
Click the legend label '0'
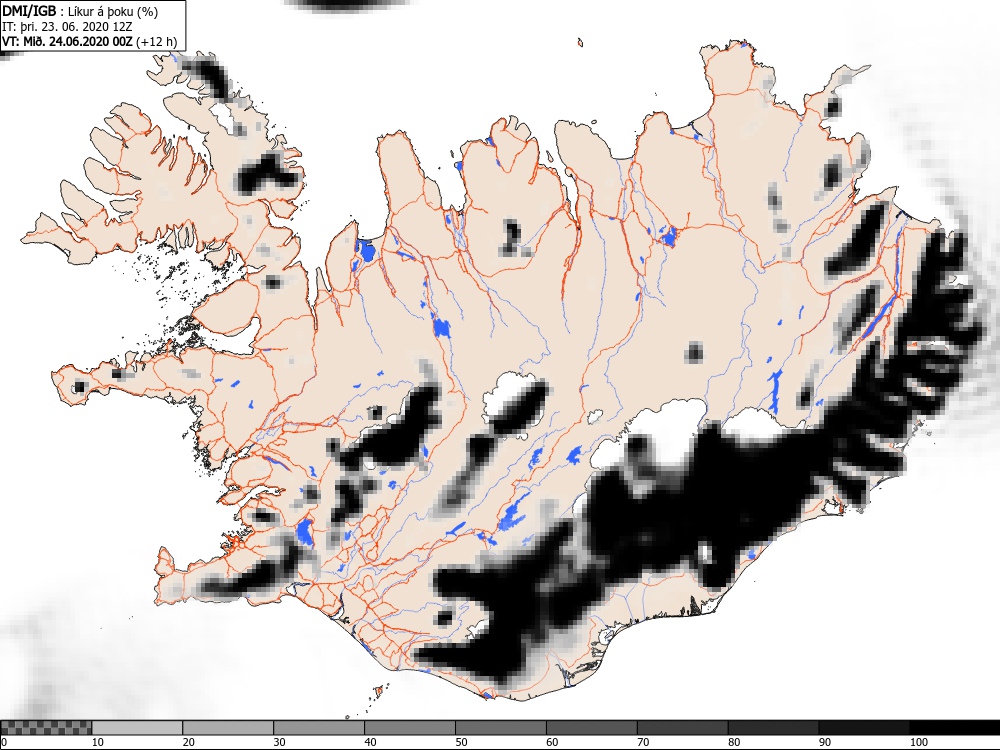click(x=4, y=742)
